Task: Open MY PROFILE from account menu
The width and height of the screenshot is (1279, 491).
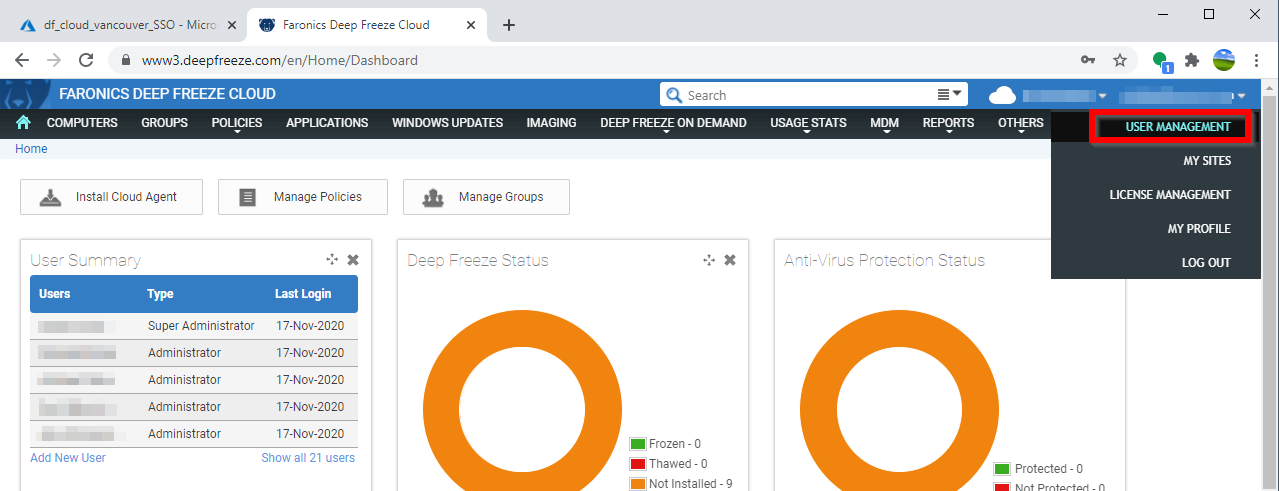Action: coord(1199,229)
